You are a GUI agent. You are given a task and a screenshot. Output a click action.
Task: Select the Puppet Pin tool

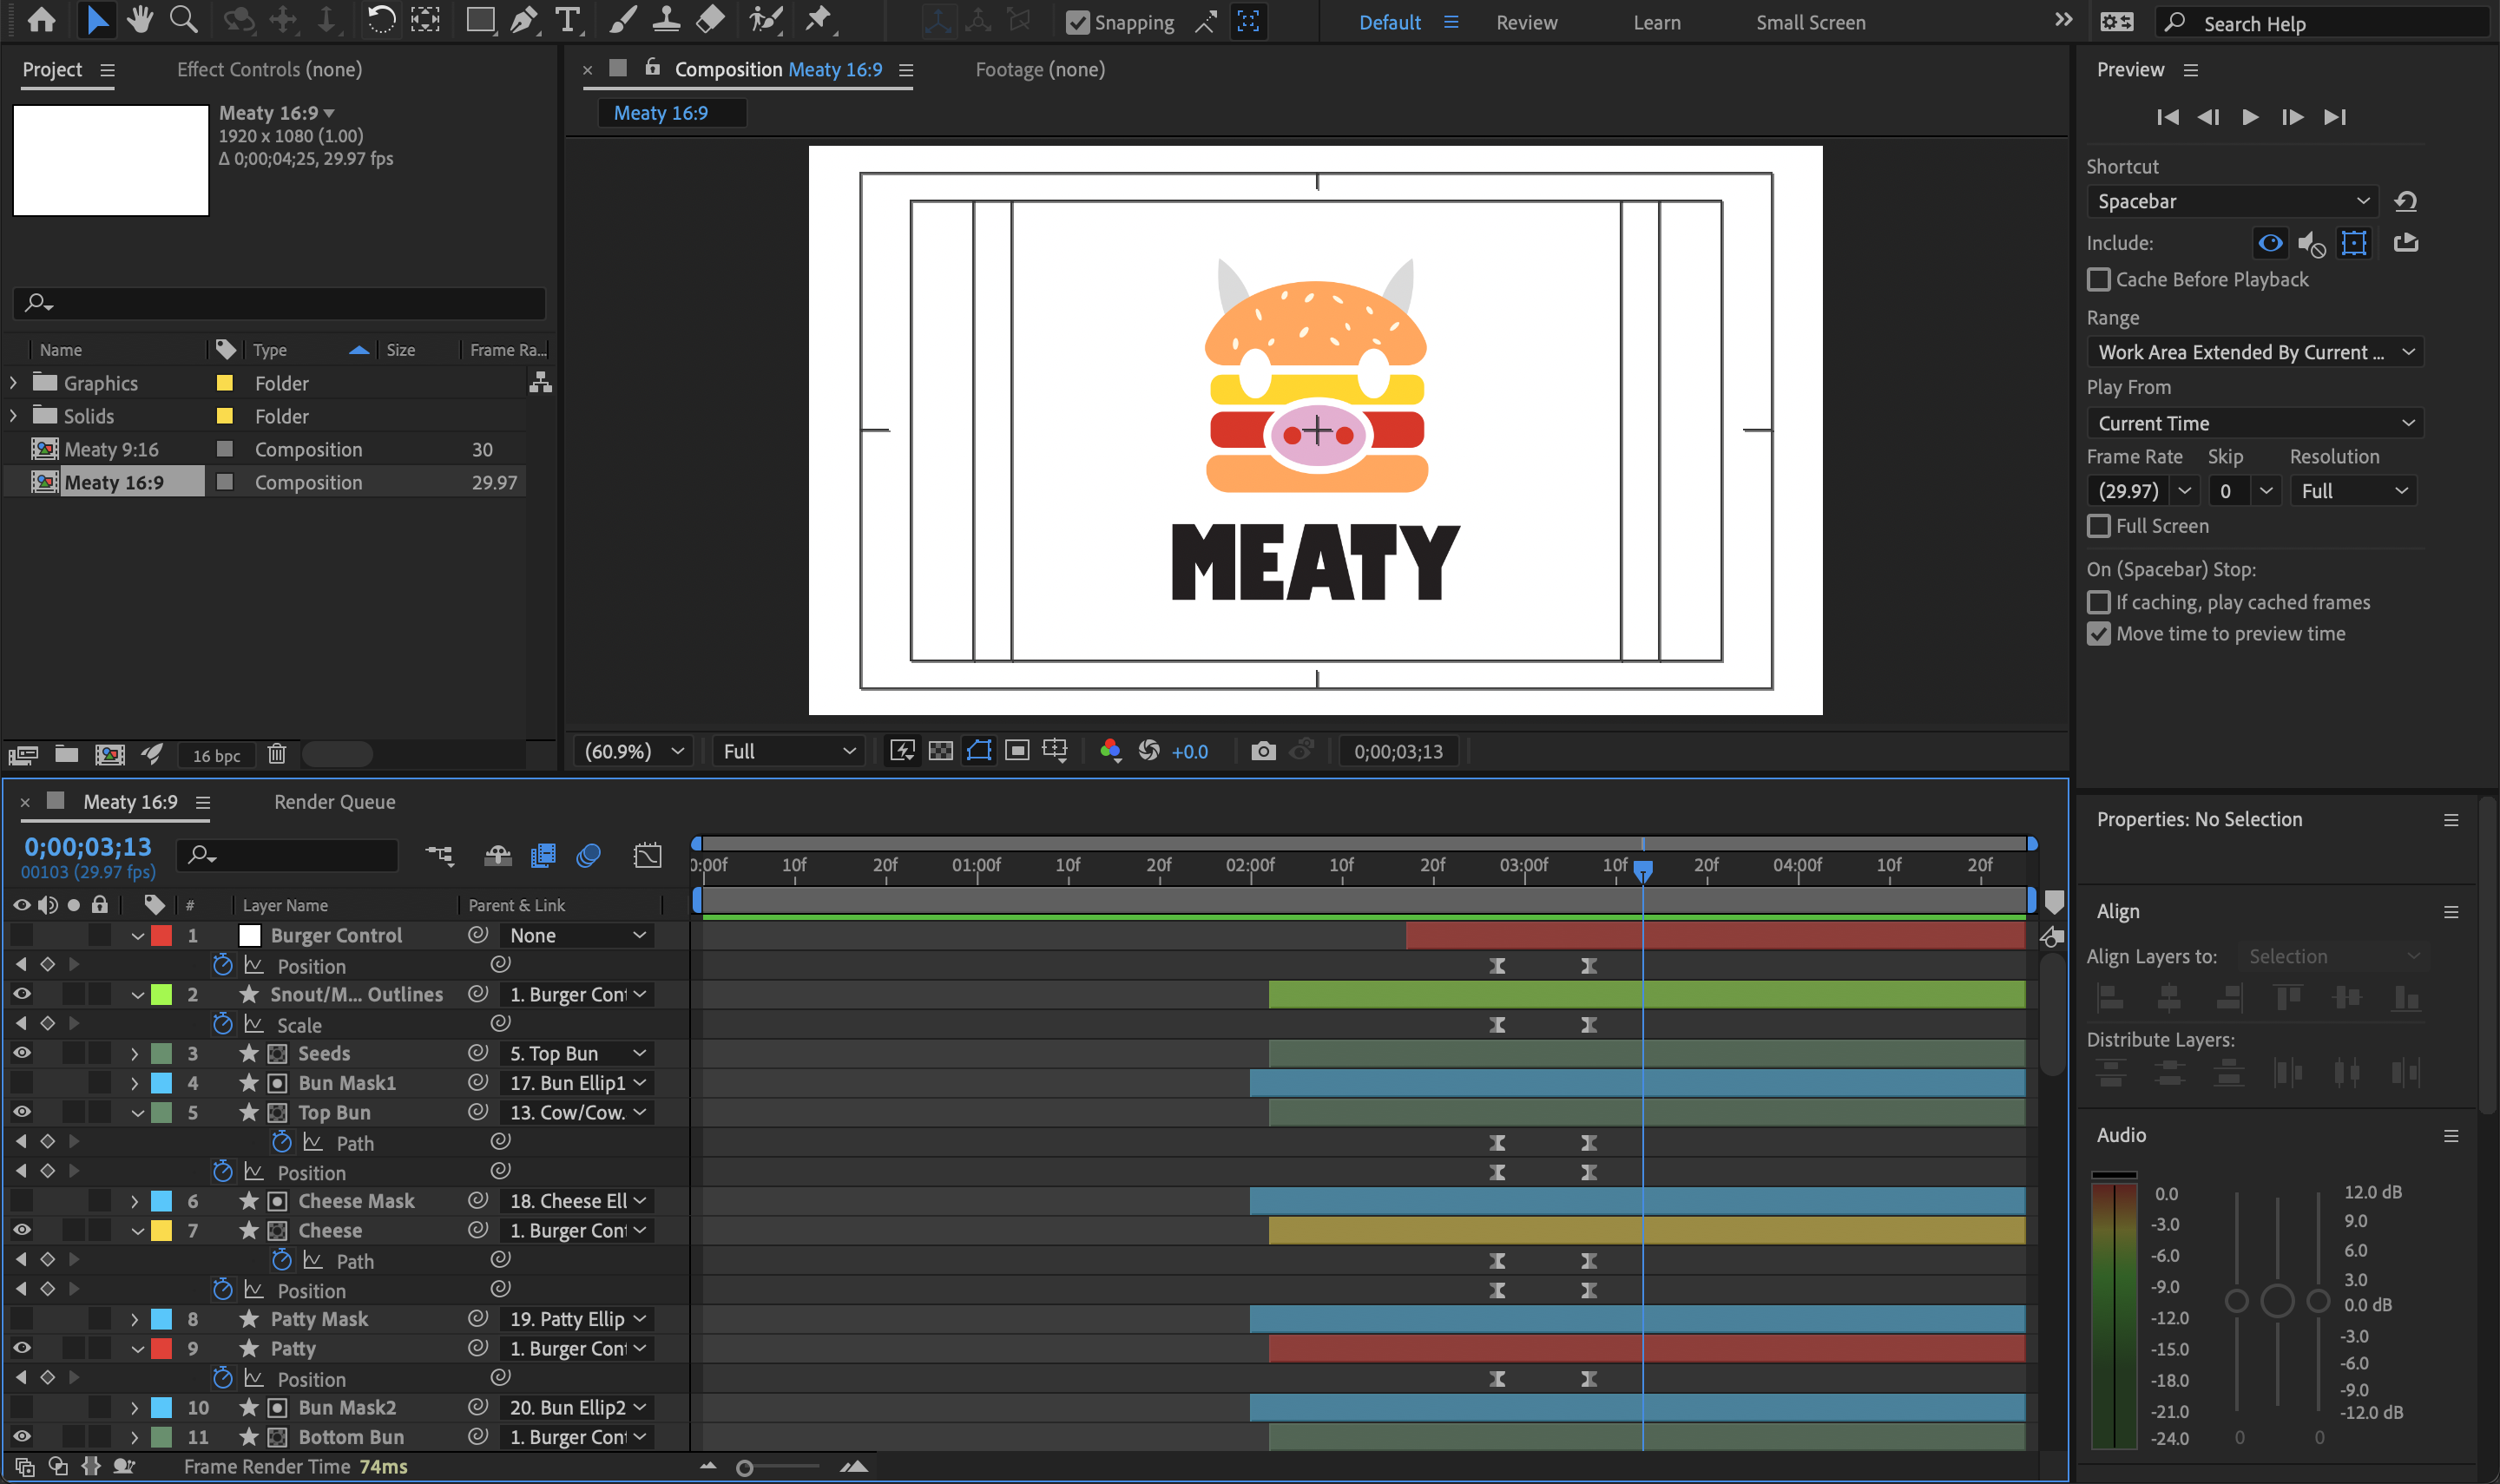coord(819,20)
